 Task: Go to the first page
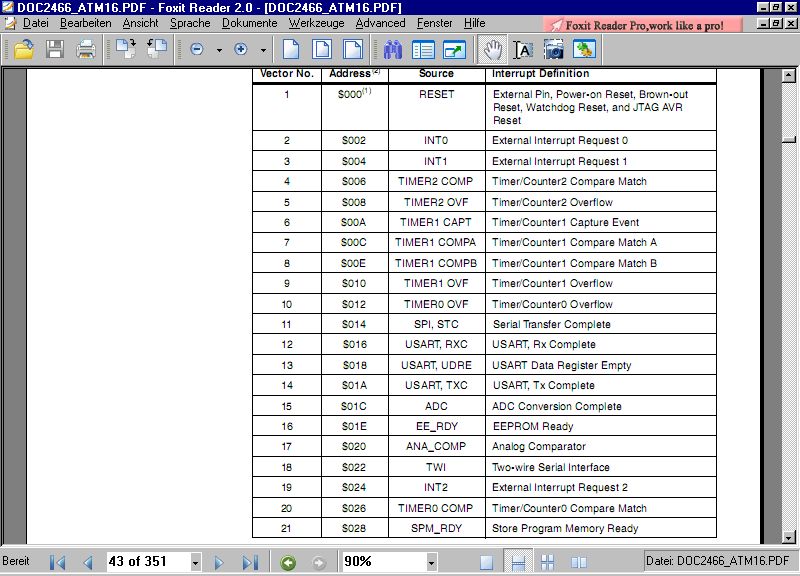57,562
